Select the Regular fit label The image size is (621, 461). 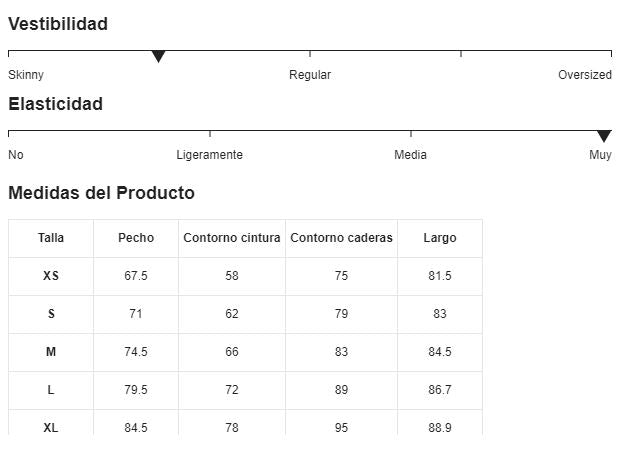point(310,75)
